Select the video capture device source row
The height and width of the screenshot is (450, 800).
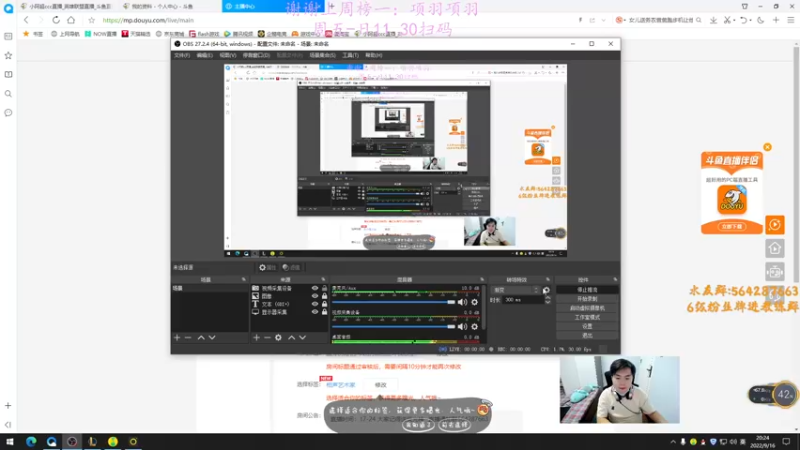(x=289, y=288)
